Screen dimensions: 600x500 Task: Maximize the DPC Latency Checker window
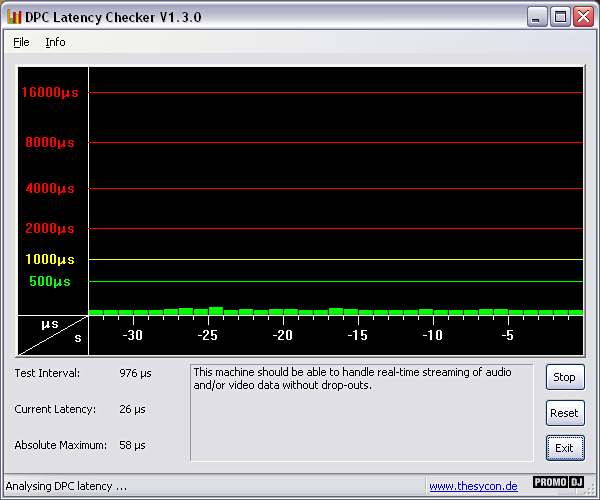click(560, 17)
